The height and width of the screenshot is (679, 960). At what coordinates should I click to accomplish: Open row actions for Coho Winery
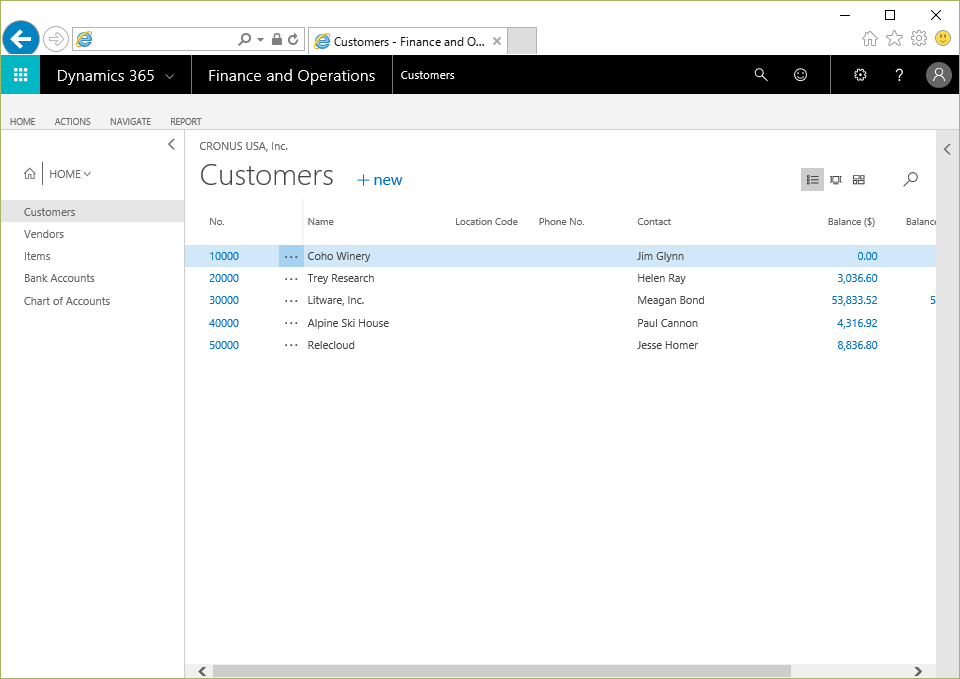[x=291, y=257]
